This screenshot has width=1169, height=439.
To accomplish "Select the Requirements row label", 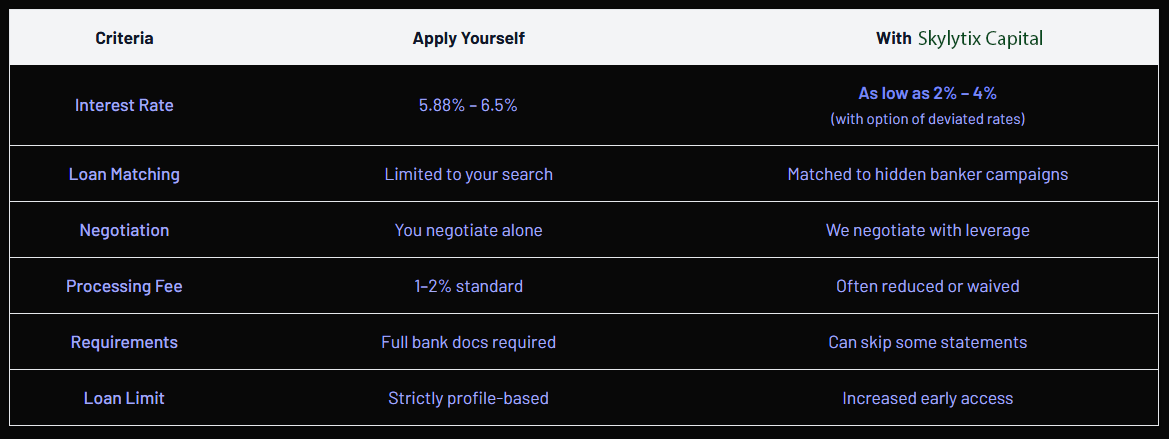I will pyautogui.click(x=124, y=342).
